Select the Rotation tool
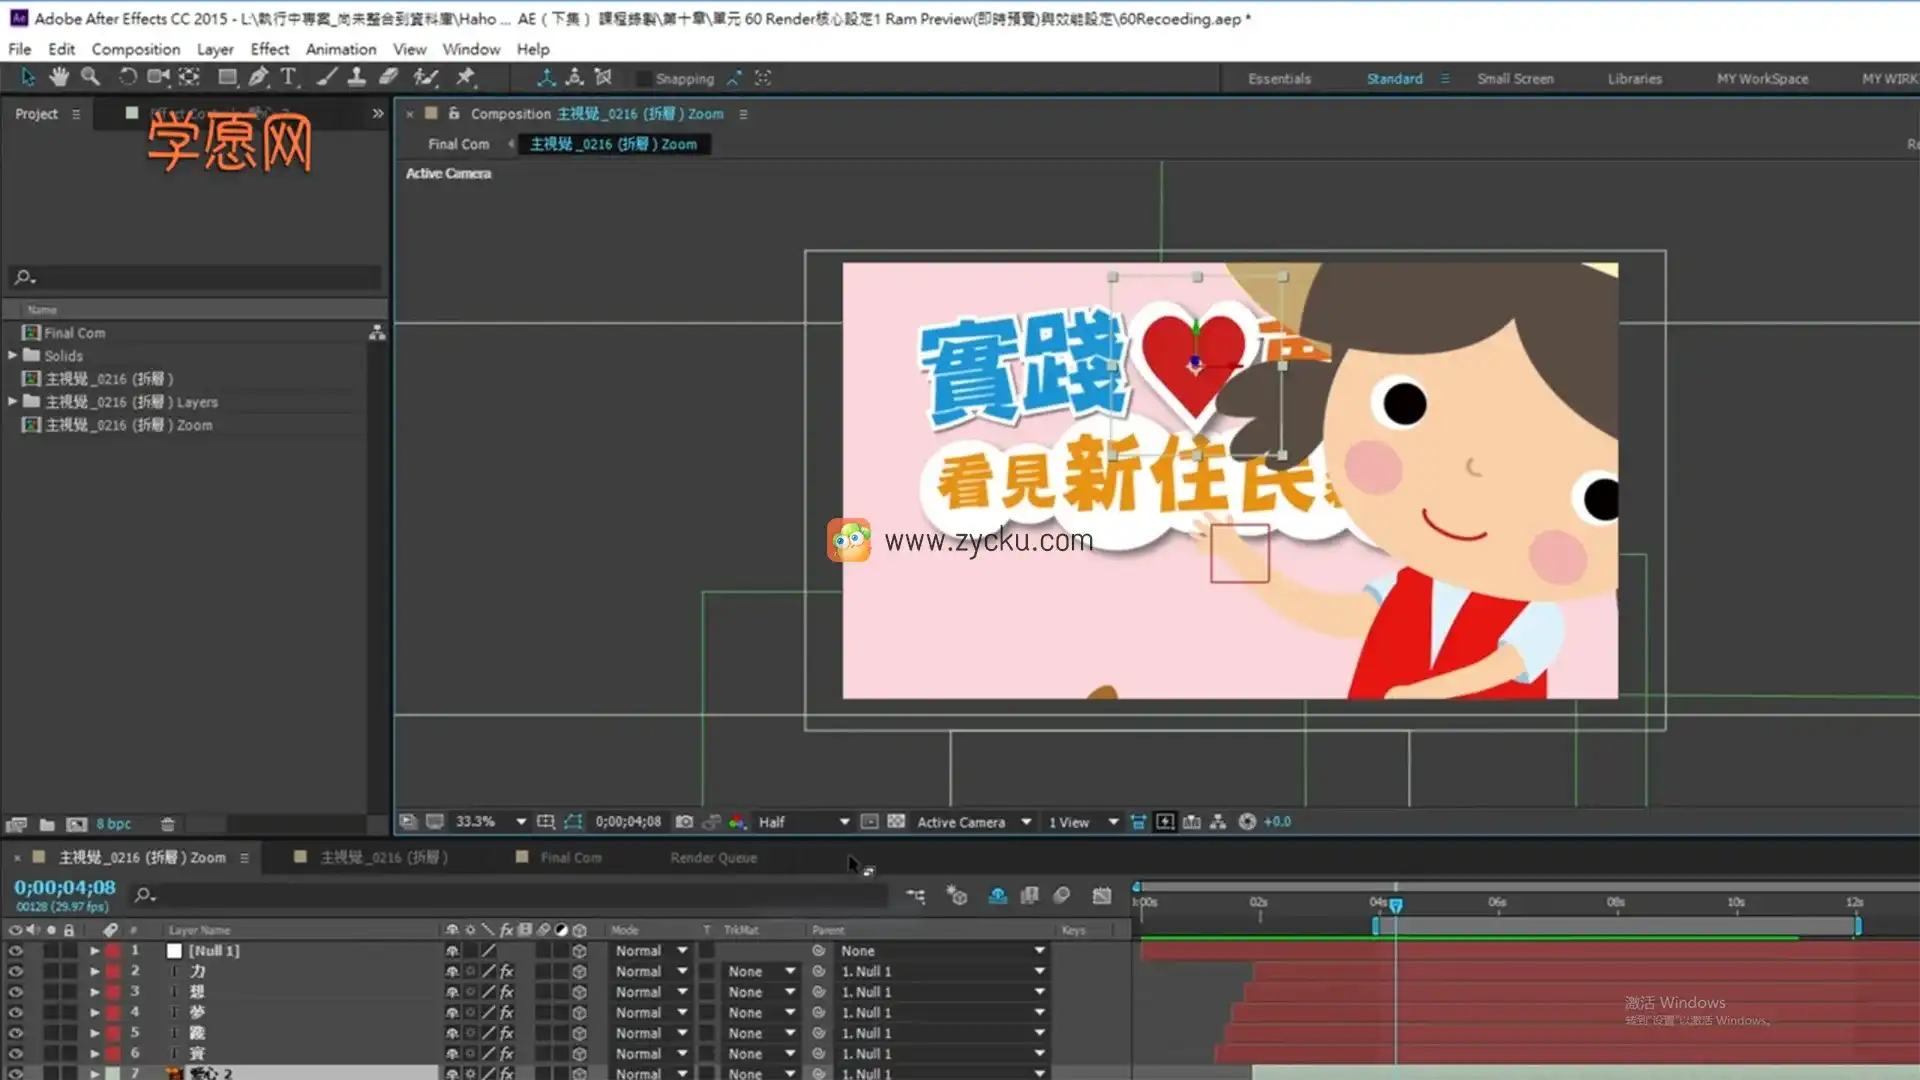Screen dimensions: 1920x1080 click(x=127, y=76)
